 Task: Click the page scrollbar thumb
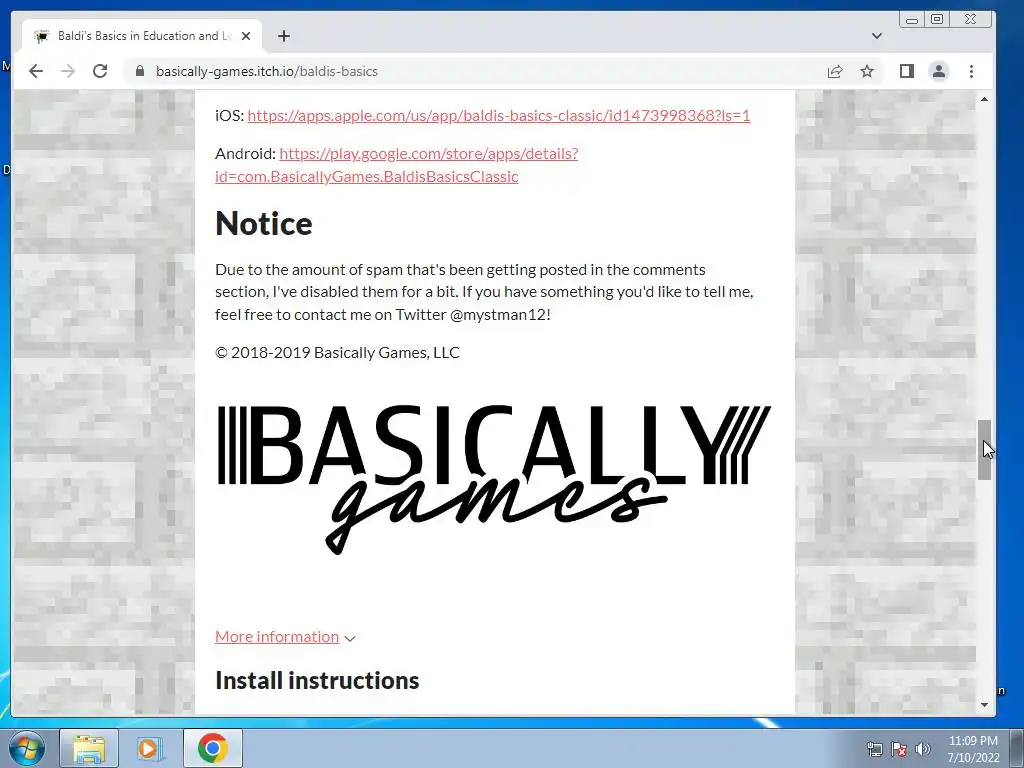[984, 450]
